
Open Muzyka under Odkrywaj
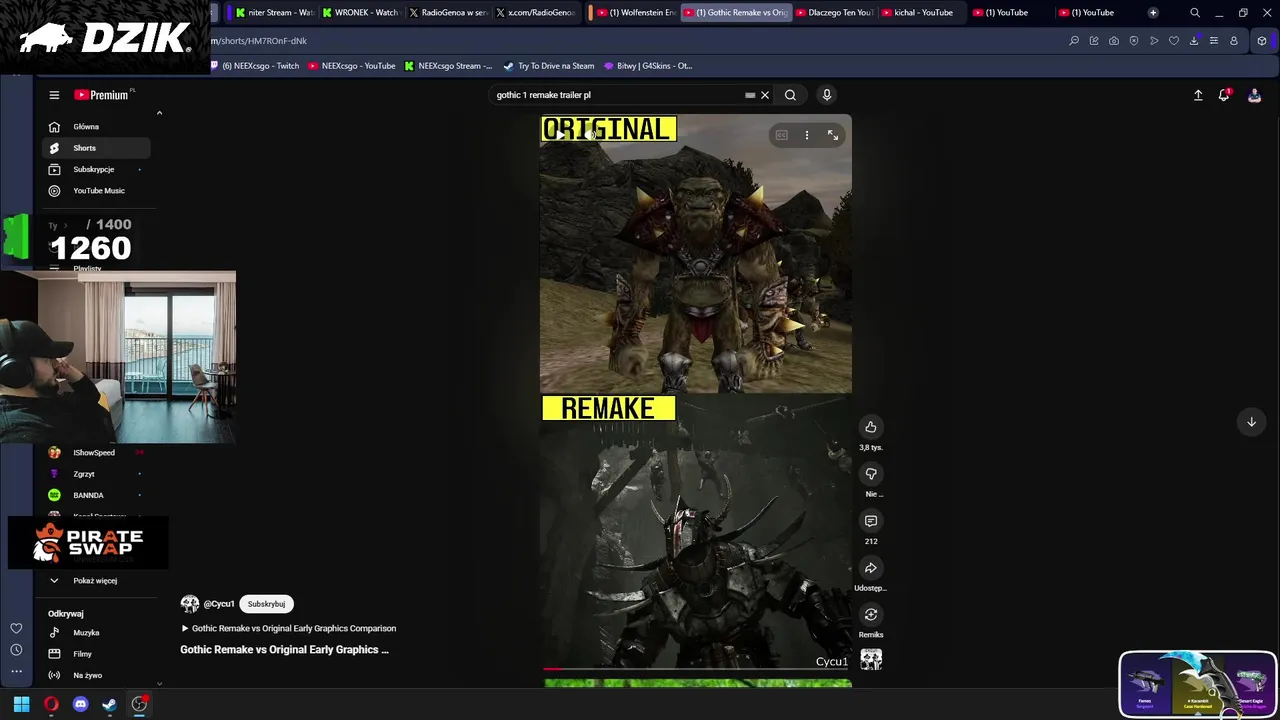coord(96,632)
